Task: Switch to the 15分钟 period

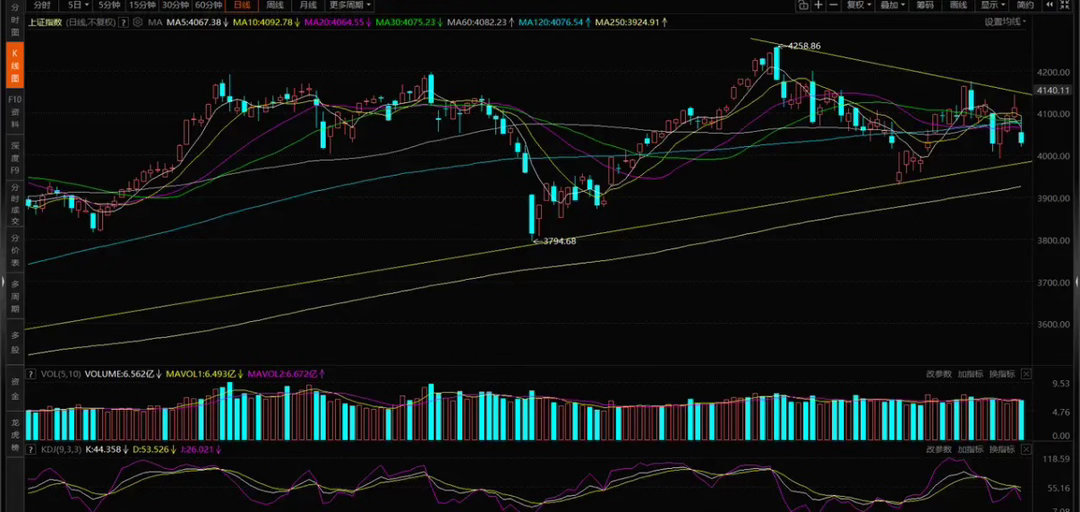Action: coord(142,5)
